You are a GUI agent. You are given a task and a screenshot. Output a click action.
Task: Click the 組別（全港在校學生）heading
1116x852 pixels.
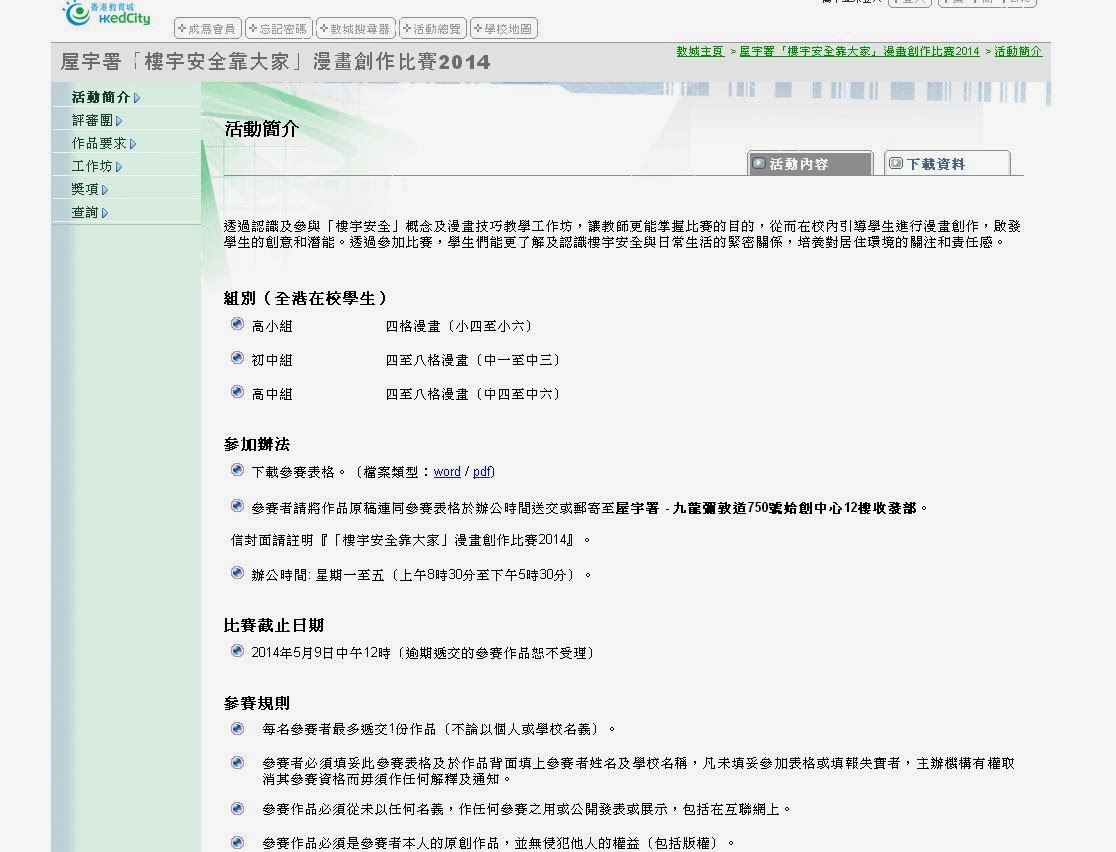click(x=307, y=298)
